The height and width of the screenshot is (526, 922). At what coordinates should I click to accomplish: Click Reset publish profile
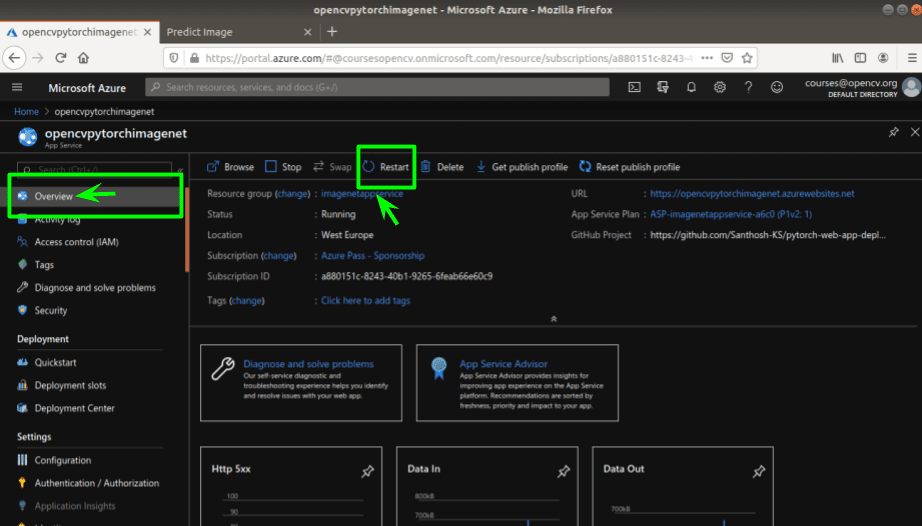pyautogui.click(x=629, y=167)
